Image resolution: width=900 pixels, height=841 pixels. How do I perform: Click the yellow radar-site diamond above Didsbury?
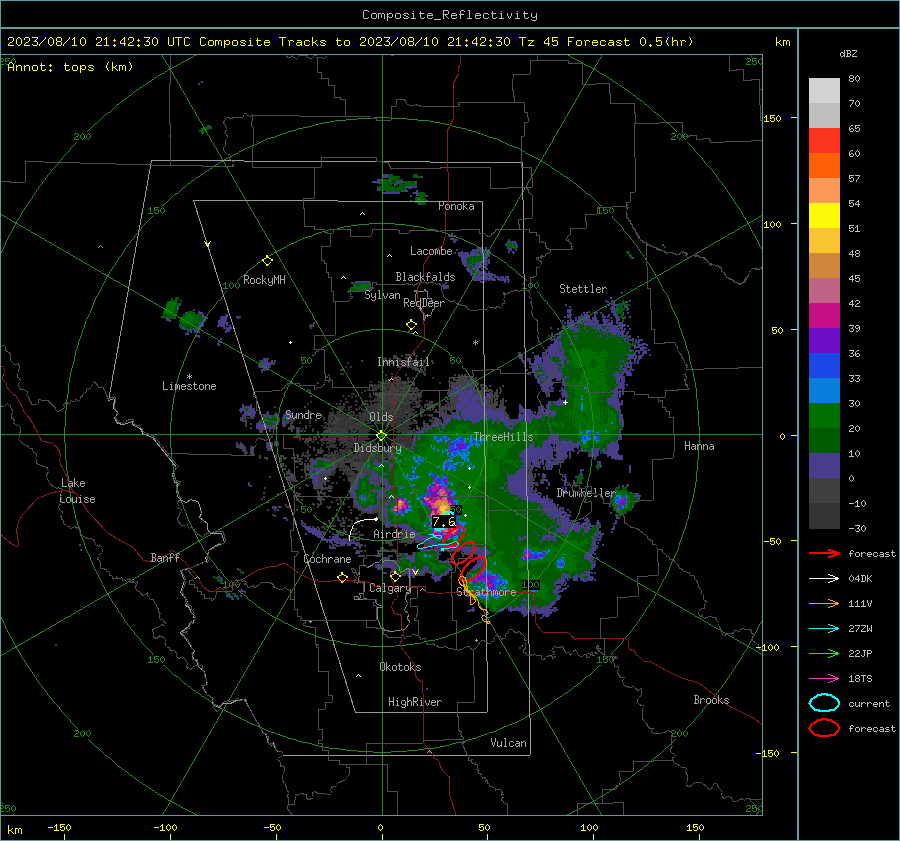381,436
